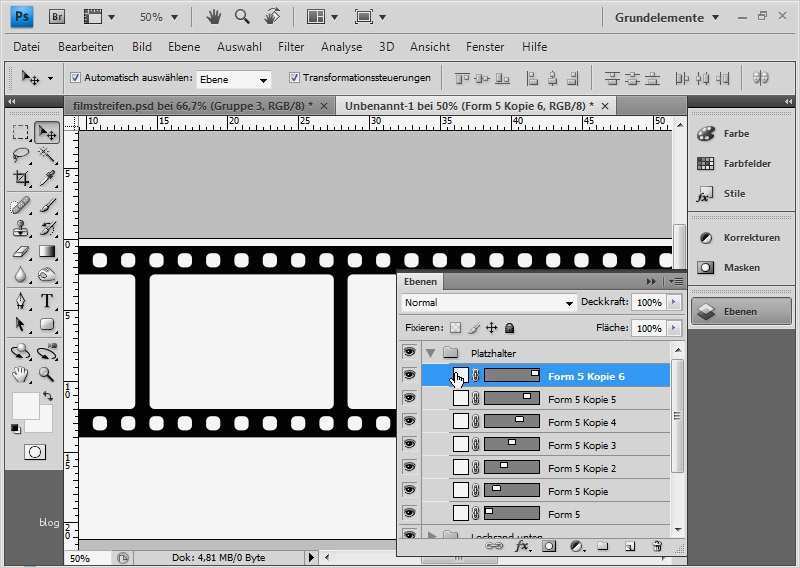The height and width of the screenshot is (568, 800).
Task: Select the Magic Wand tool
Action: pyautogui.click(x=47, y=155)
